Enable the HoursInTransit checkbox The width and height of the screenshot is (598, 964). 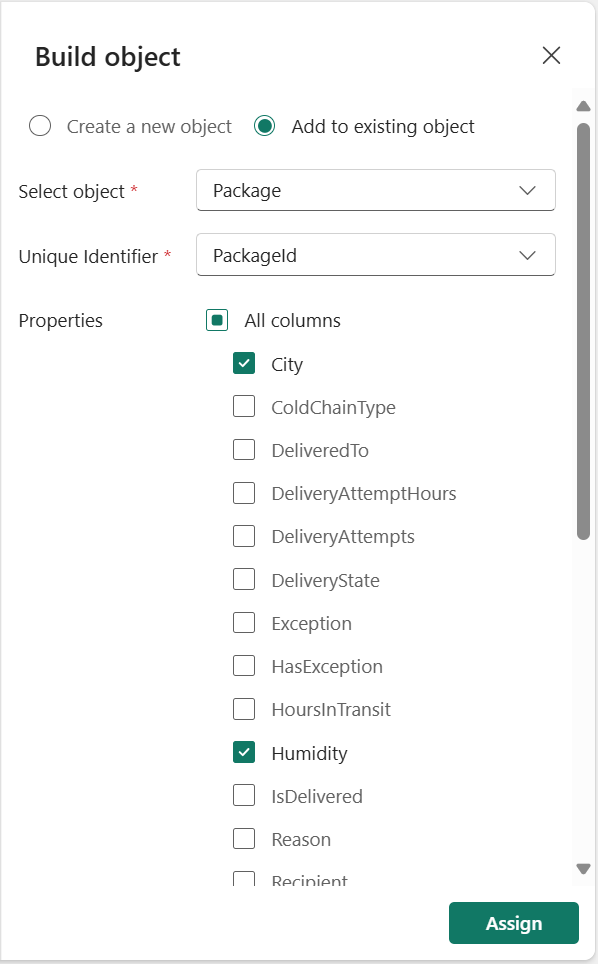[x=244, y=709]
